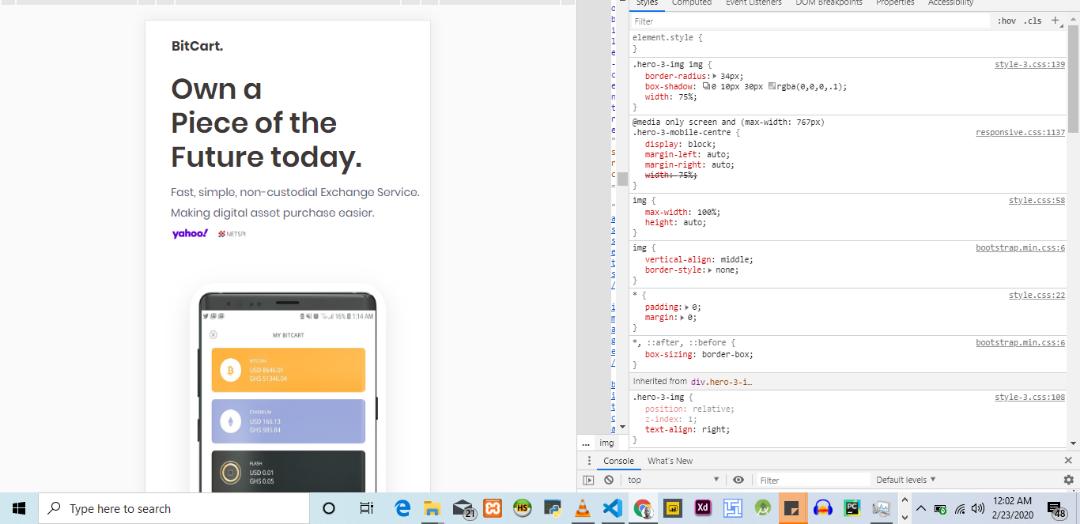1080x524 pixels.
Task: Clear the console with the ban icon
Action: pyautogui.click(x=608, y=480)
